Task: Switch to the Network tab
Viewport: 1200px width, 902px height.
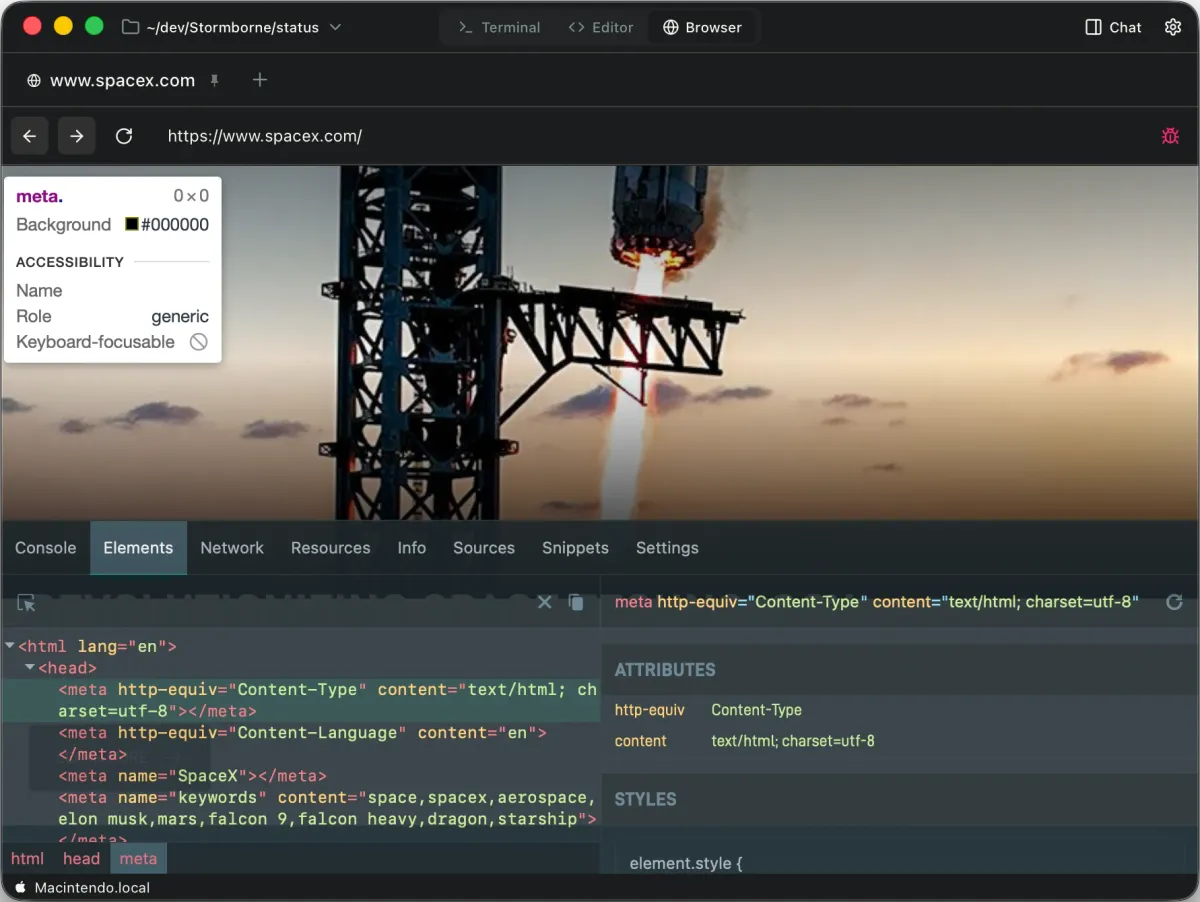Action: [x=231, y=548]
